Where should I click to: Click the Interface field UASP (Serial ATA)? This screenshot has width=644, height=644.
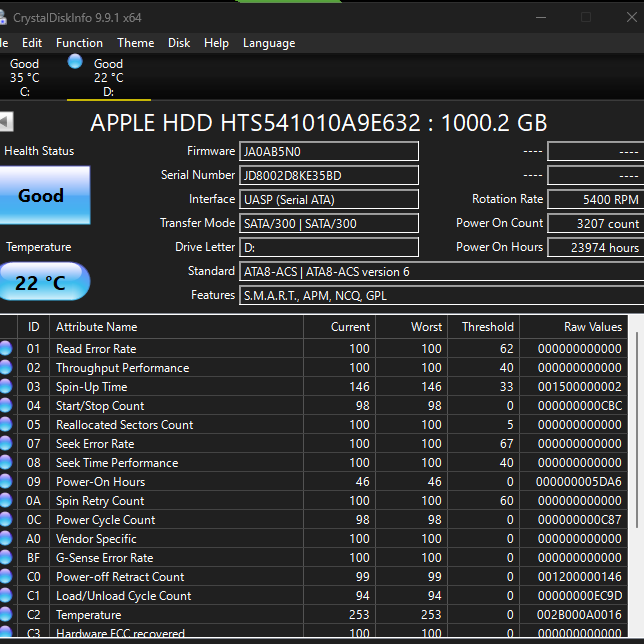click(x=329, y=200)
